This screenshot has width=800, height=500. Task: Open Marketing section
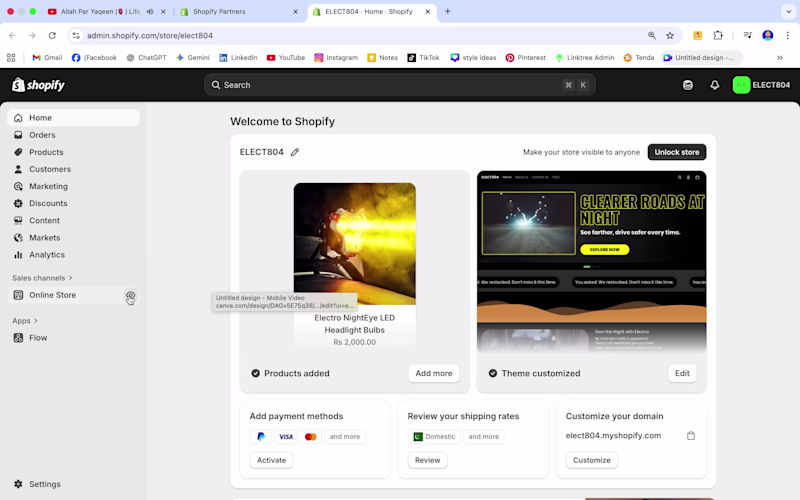coord(73,186)
